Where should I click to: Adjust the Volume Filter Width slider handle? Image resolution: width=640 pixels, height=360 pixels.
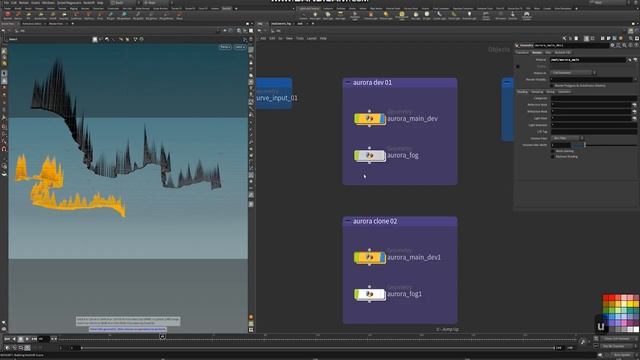tap(584, 145)
